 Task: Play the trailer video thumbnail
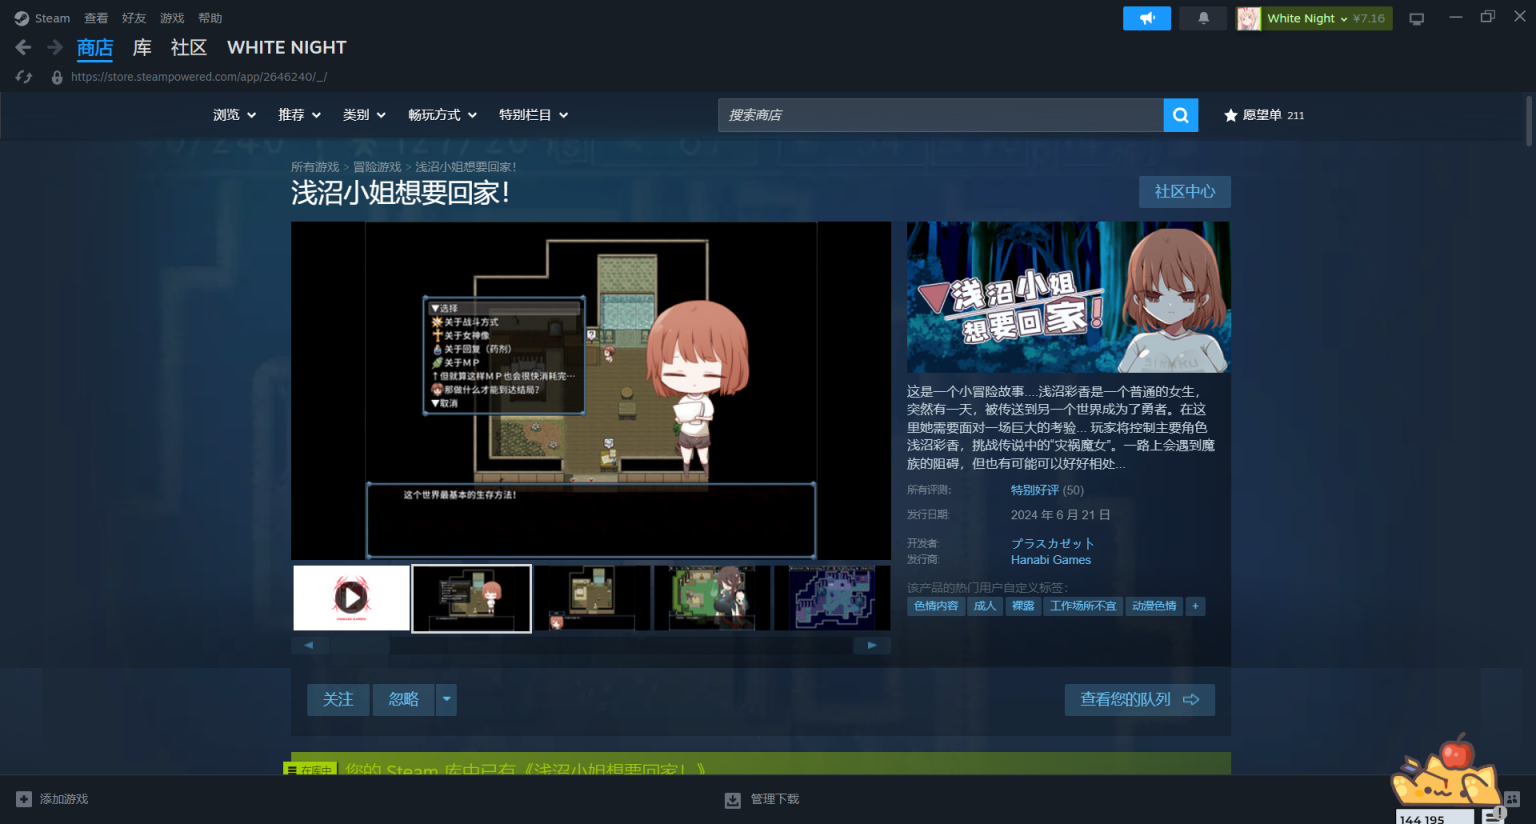point(351,598)
